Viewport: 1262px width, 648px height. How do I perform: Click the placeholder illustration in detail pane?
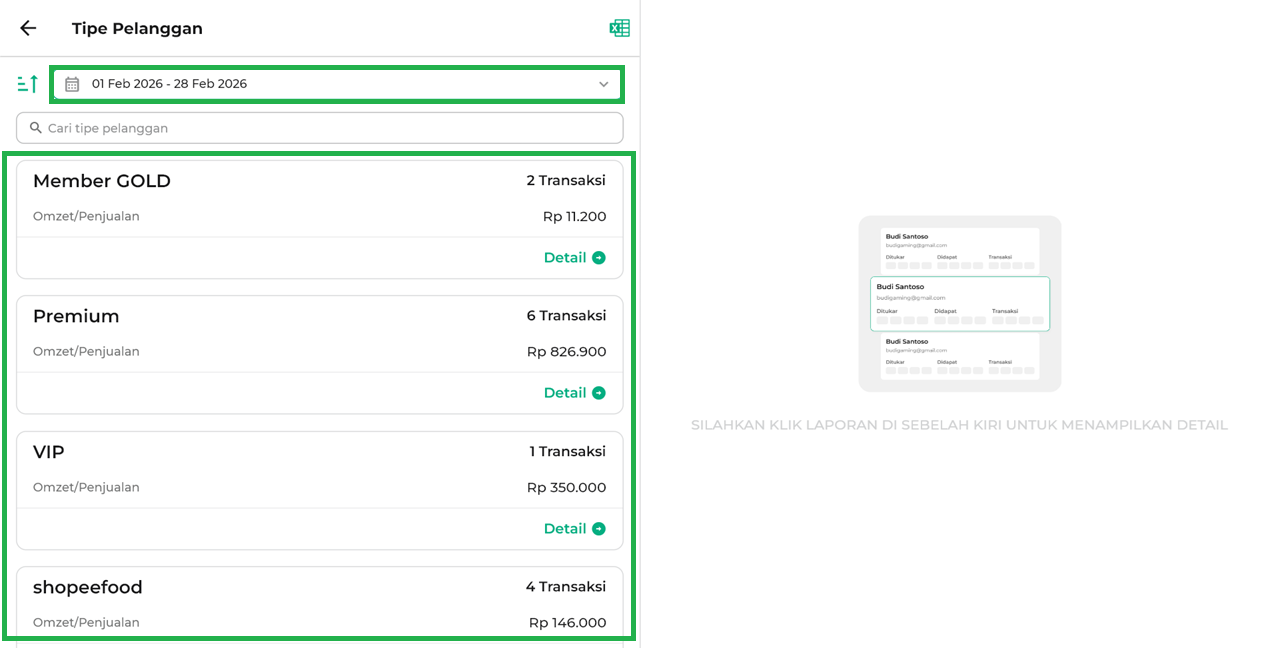pos(959,304)
